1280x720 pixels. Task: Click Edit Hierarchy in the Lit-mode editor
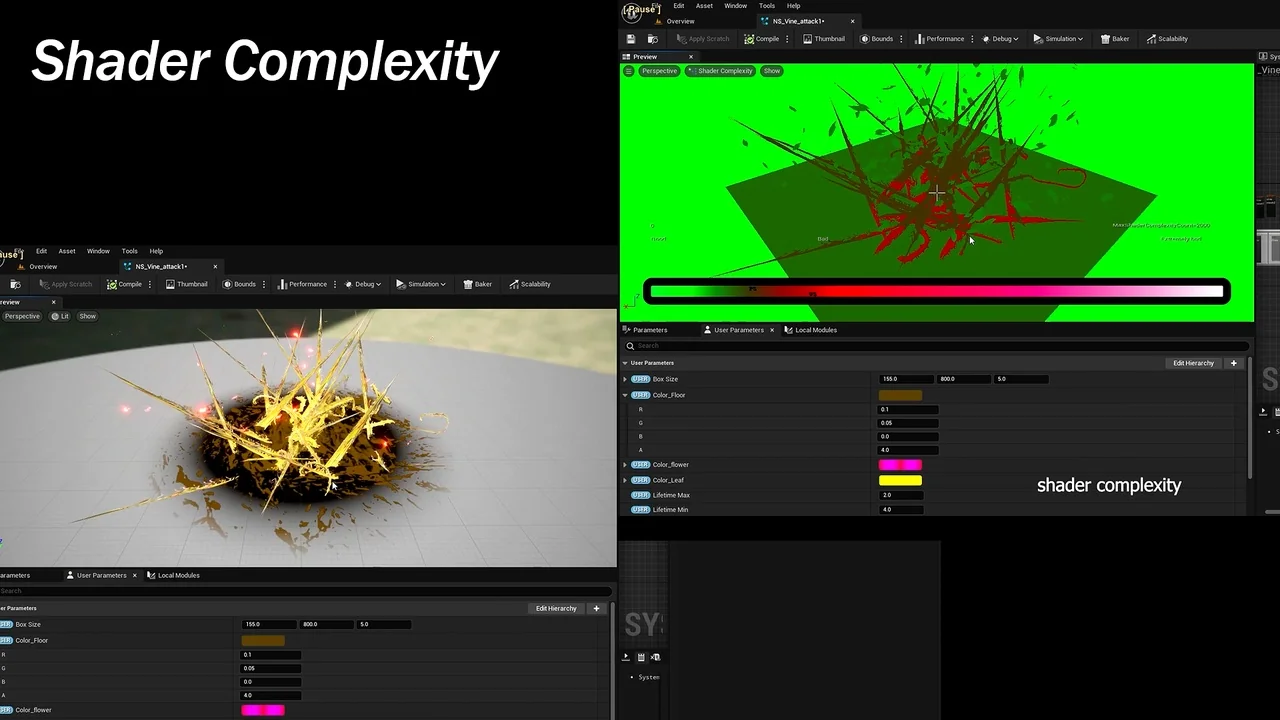(555, 608)
